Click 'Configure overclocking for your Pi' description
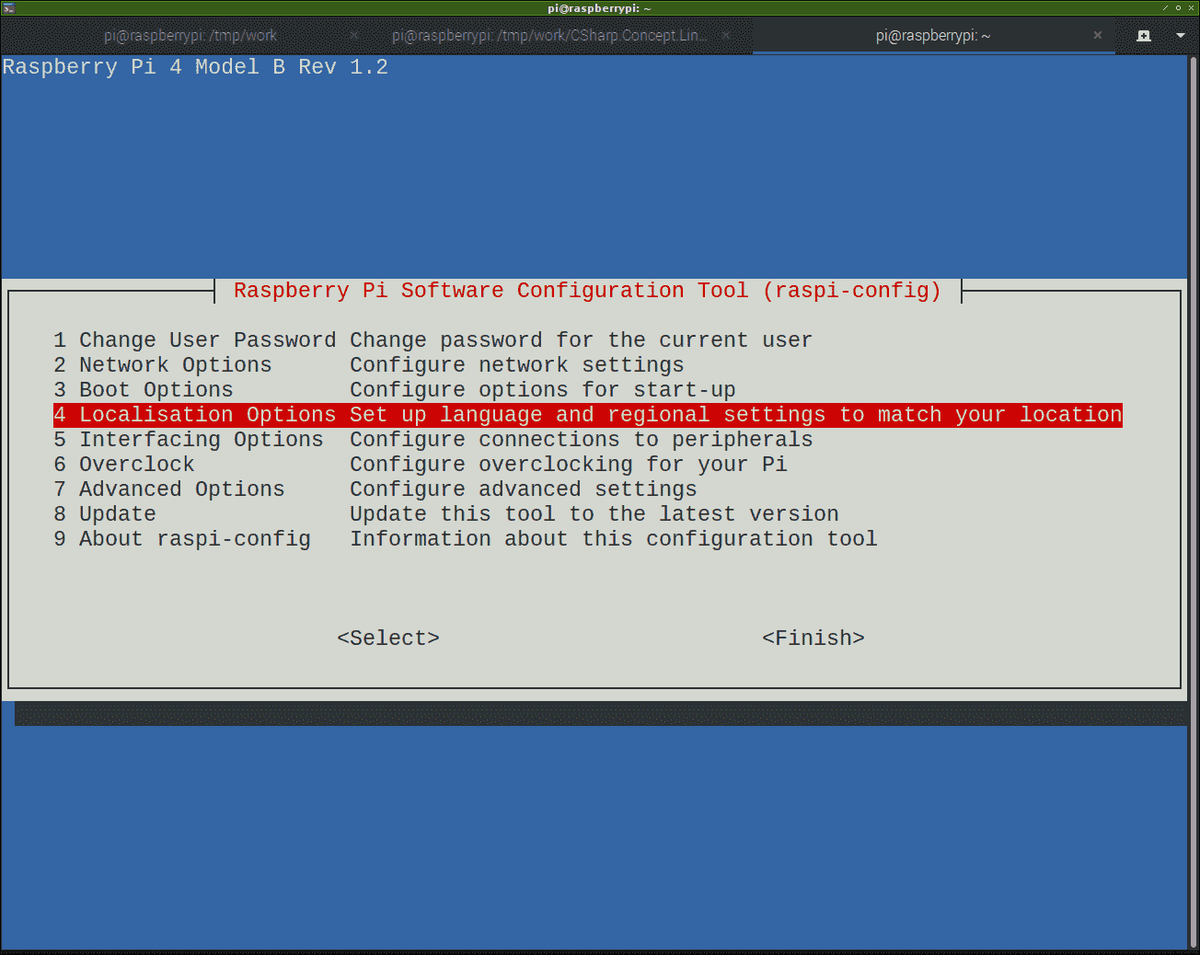 569,465
